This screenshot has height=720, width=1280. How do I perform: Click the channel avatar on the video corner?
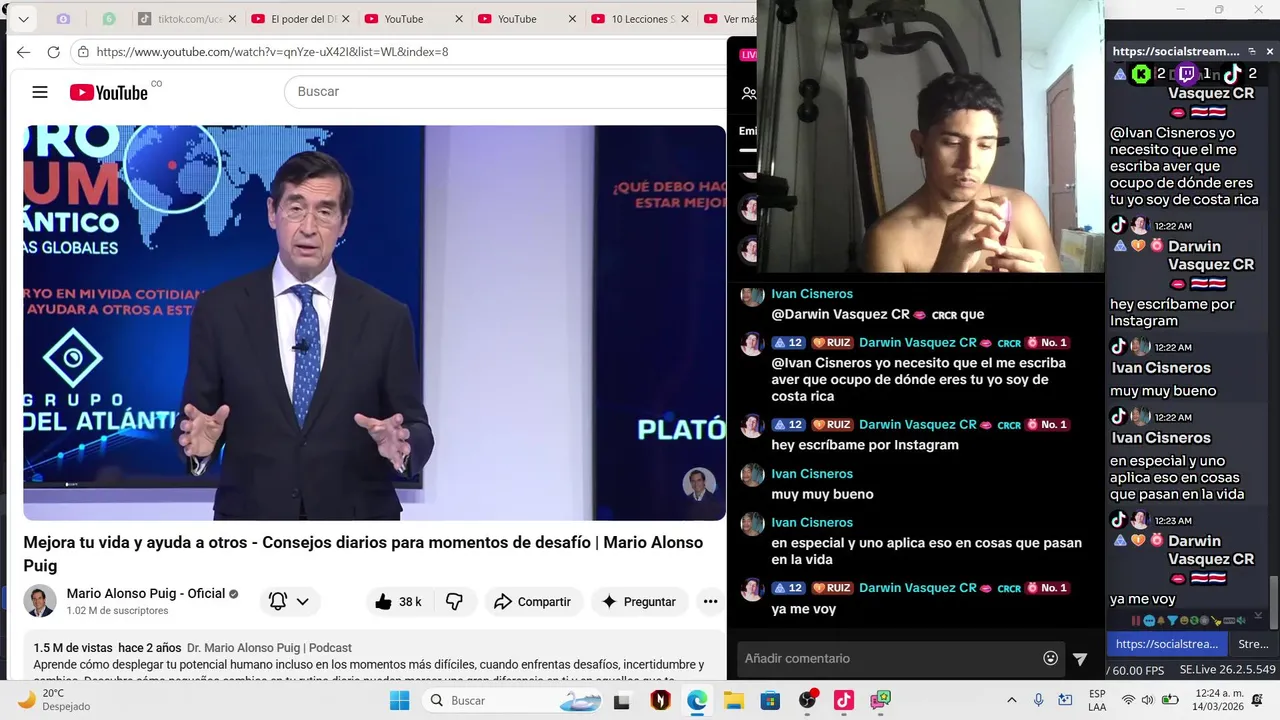699,484
